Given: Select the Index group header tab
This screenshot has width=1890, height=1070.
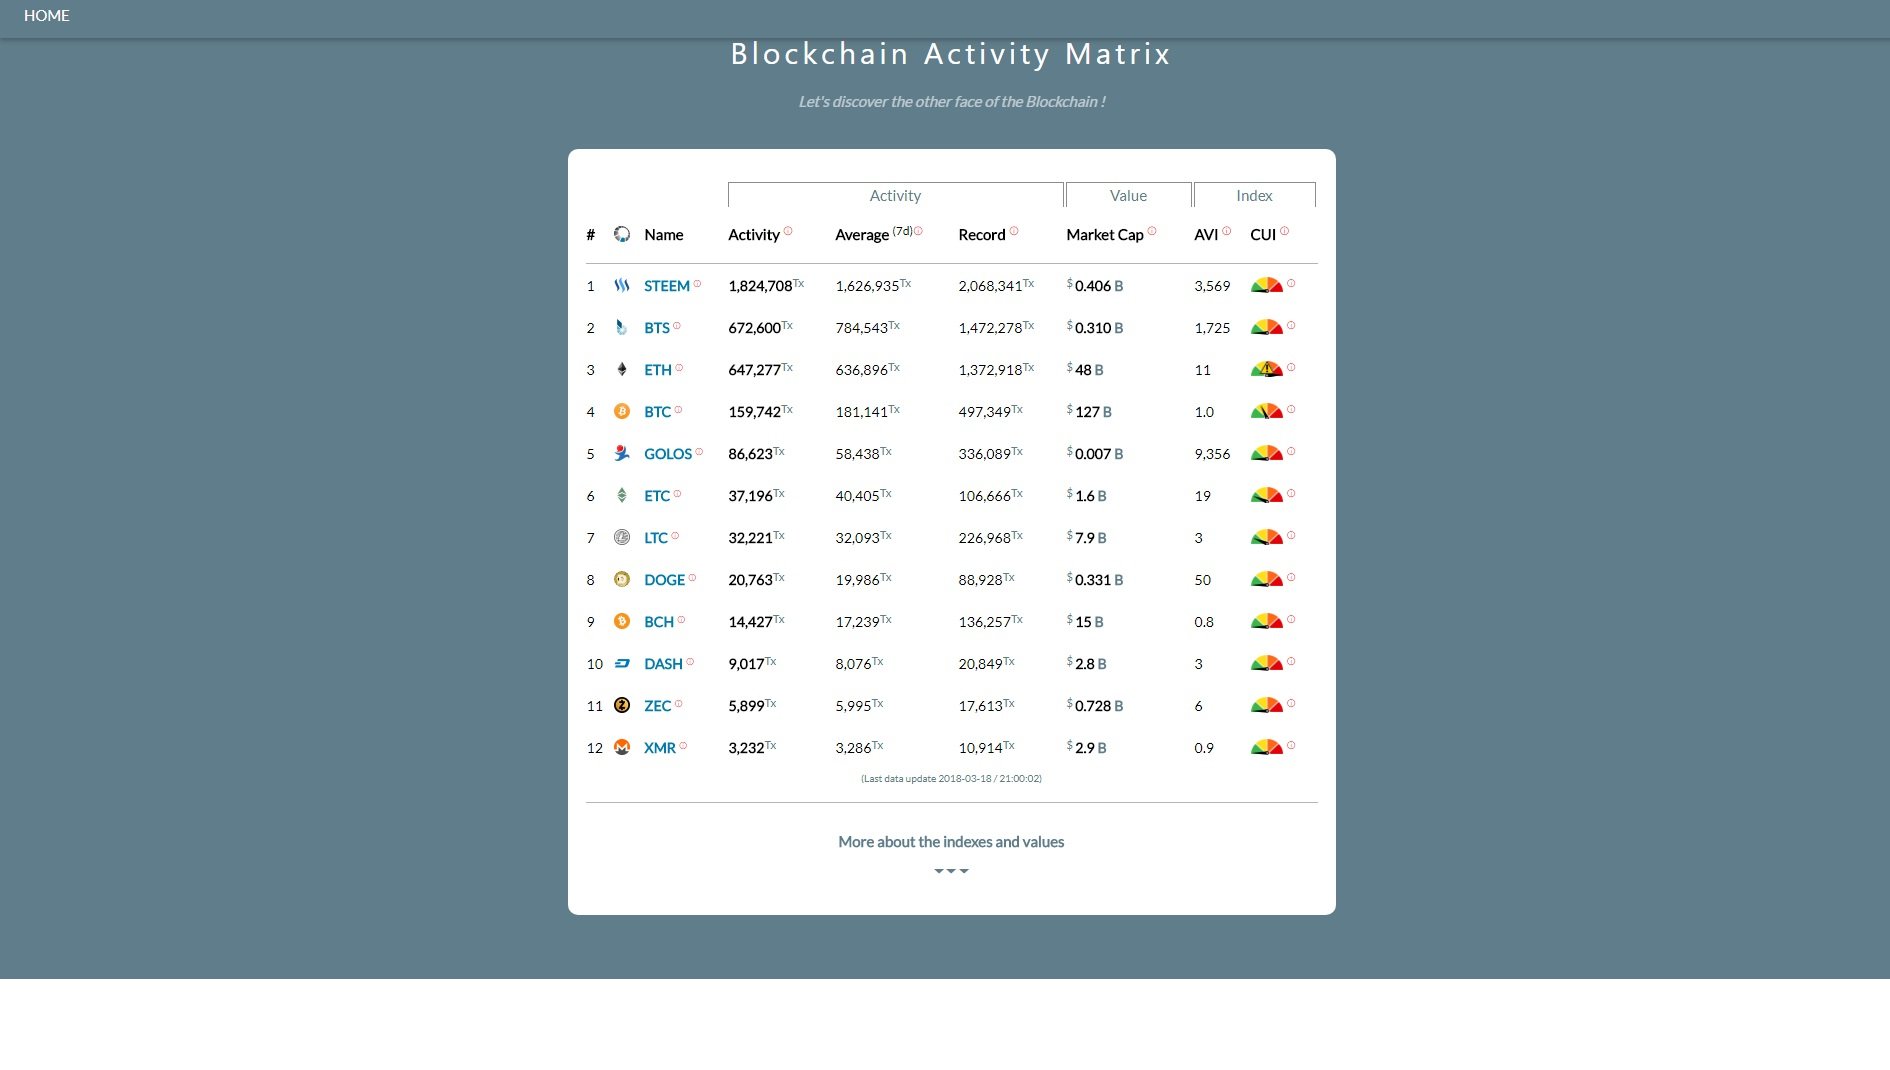Looking at the screenshot, I should tap(1254, 195).
